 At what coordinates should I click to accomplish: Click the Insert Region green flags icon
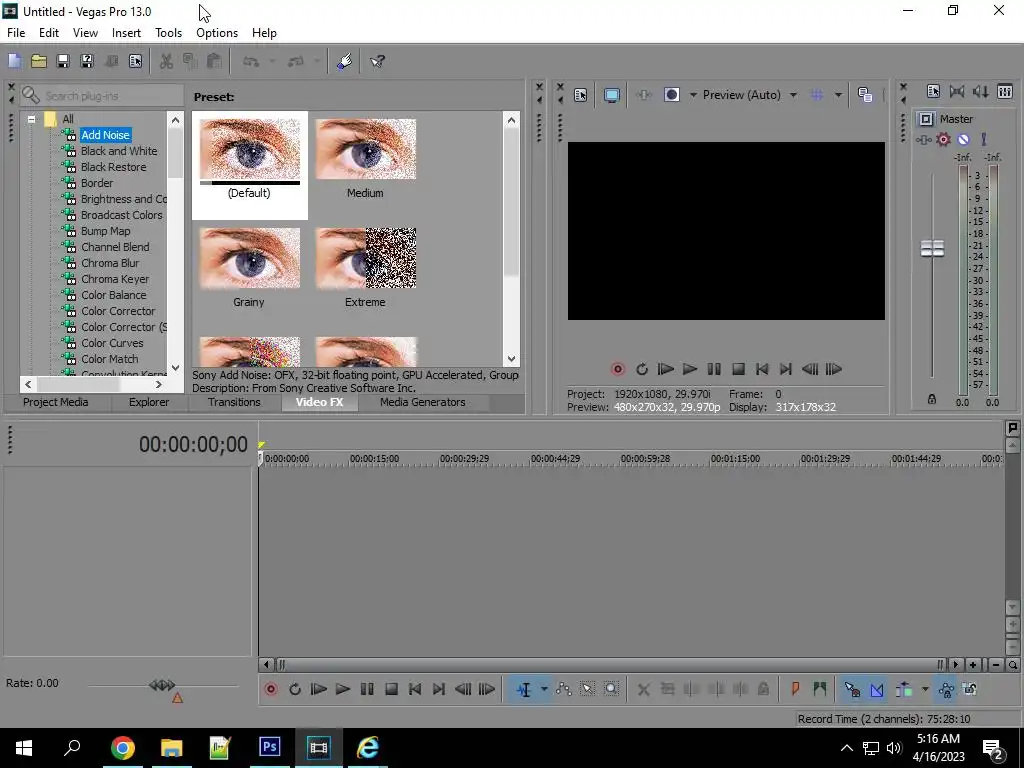pos(820,689)
